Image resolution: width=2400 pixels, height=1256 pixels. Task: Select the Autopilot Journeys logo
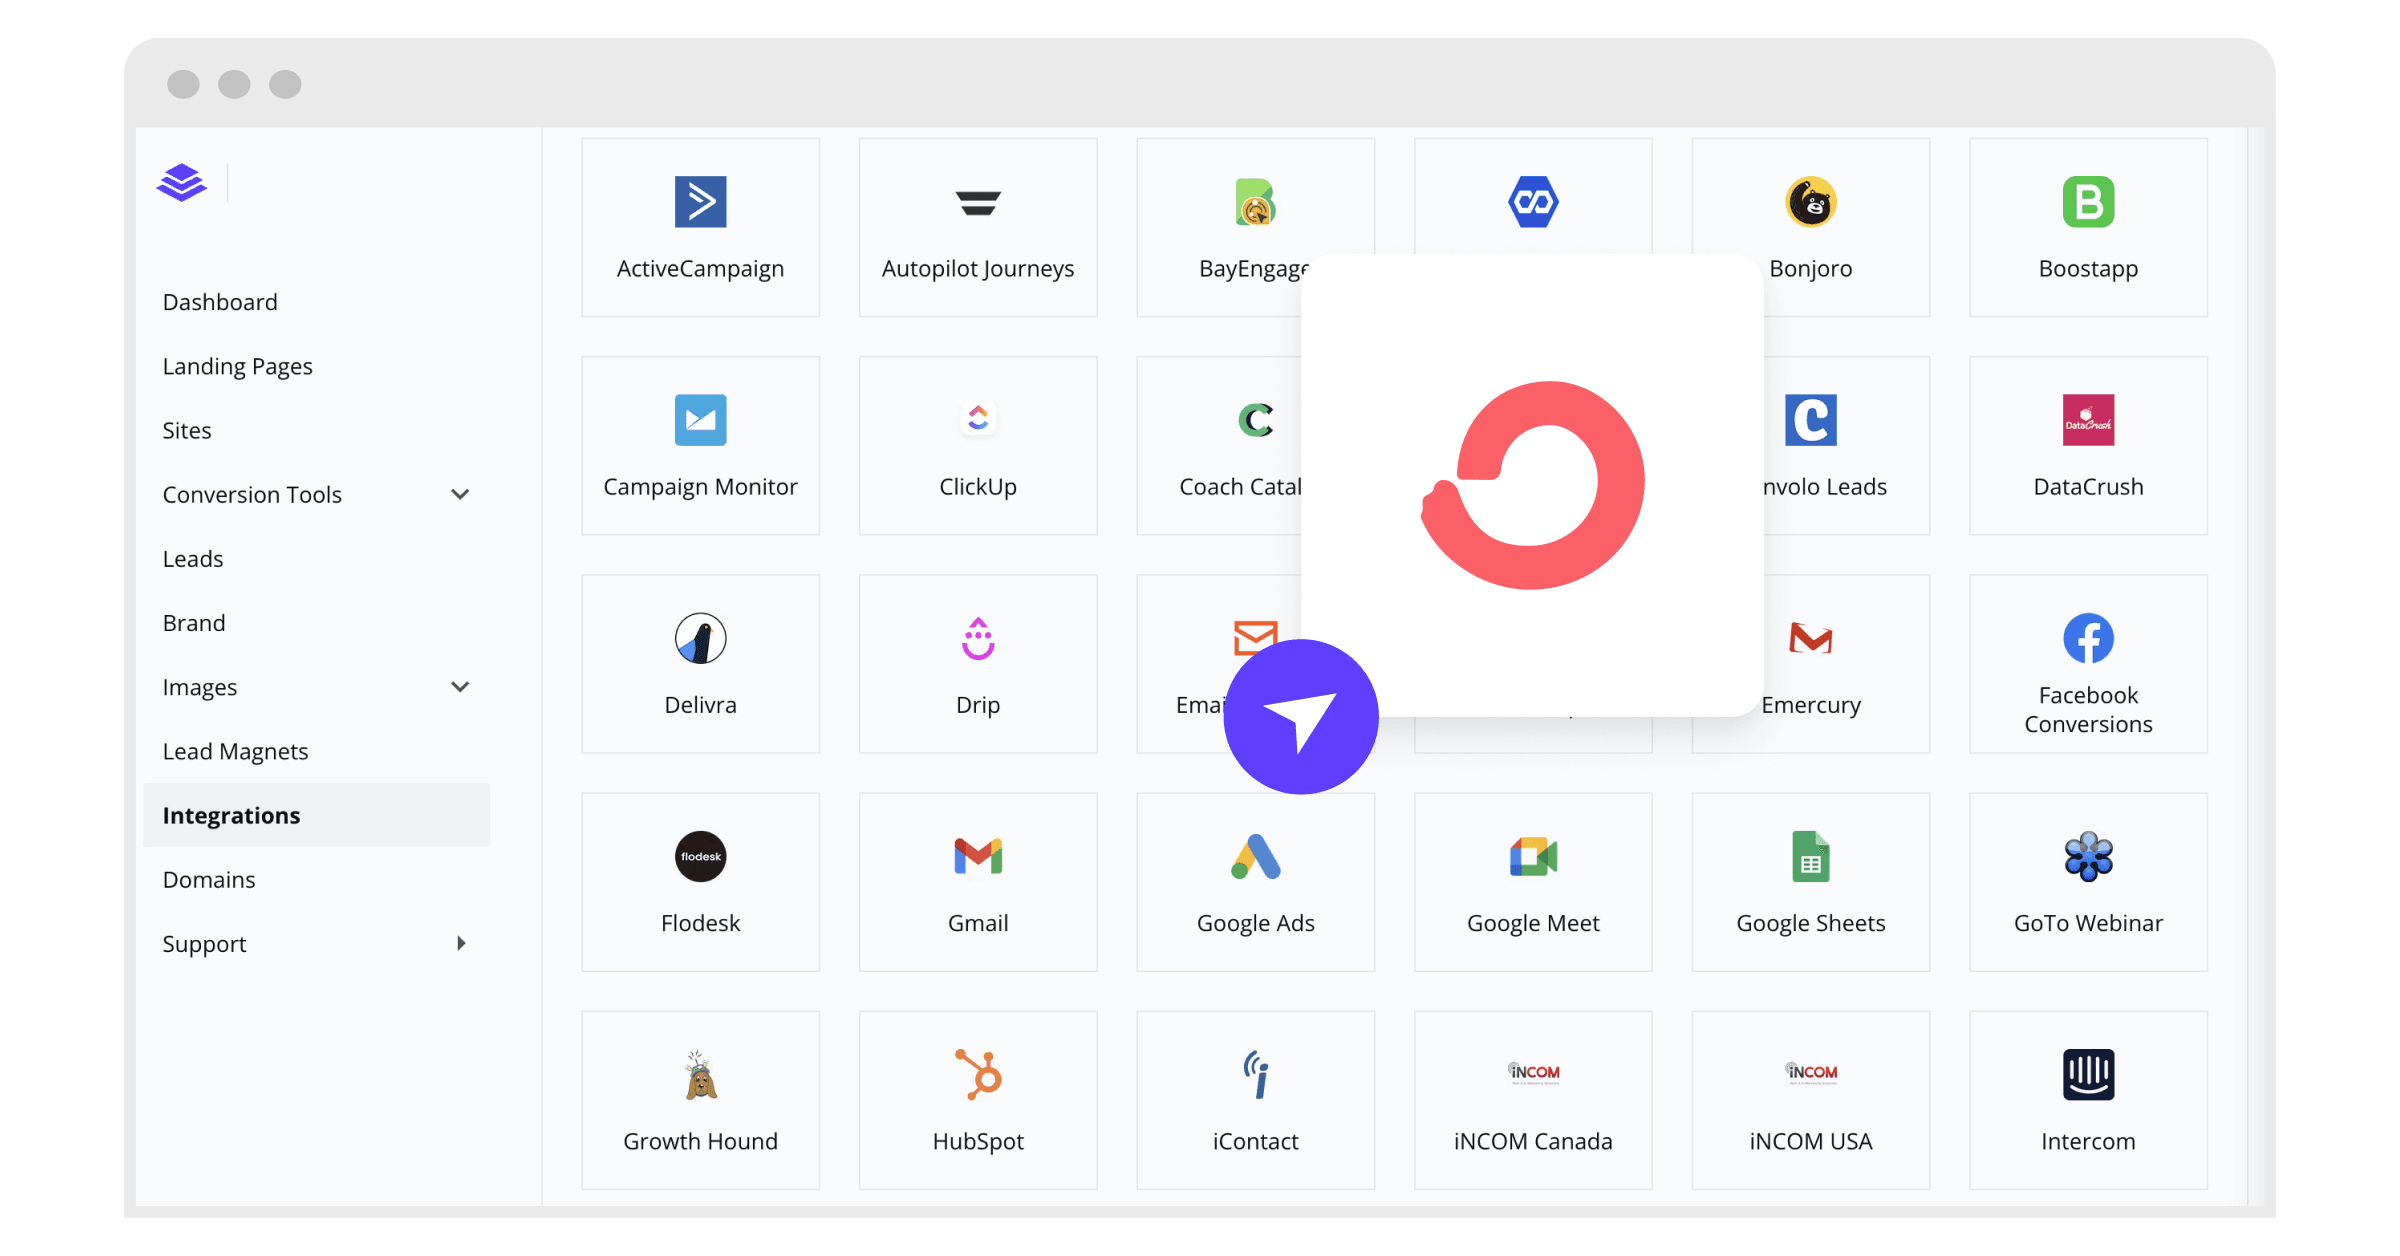(978, 203)
